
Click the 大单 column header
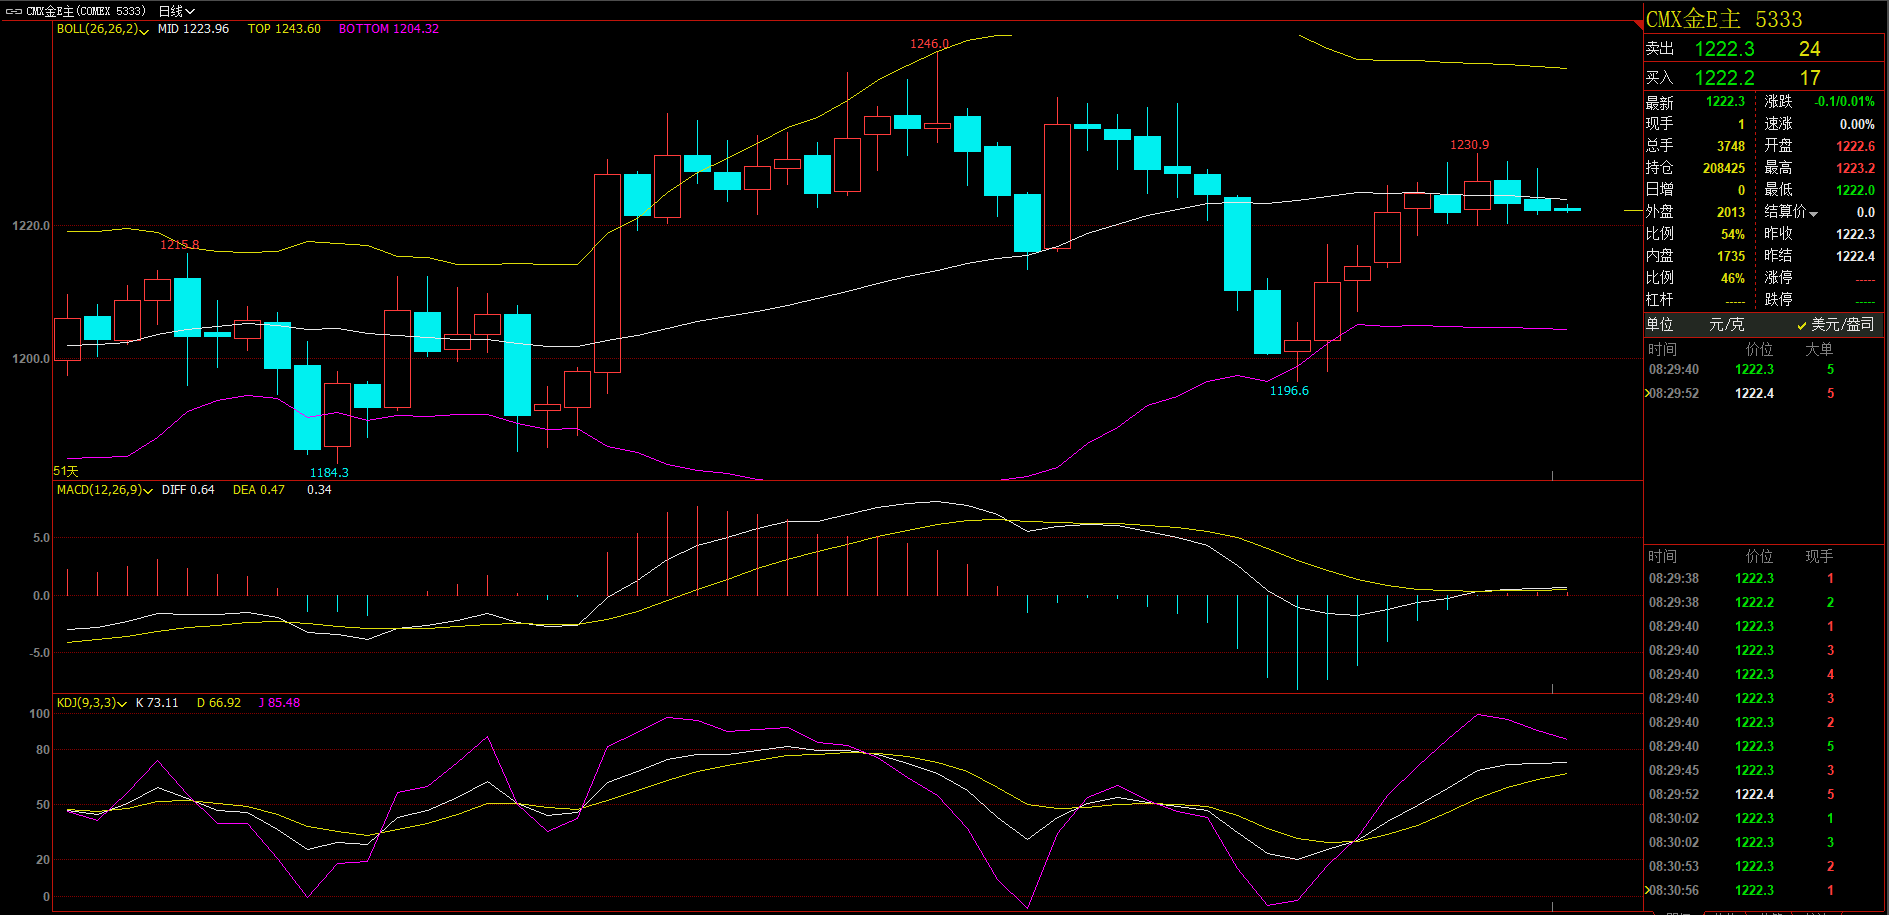tap(1819, 349)
